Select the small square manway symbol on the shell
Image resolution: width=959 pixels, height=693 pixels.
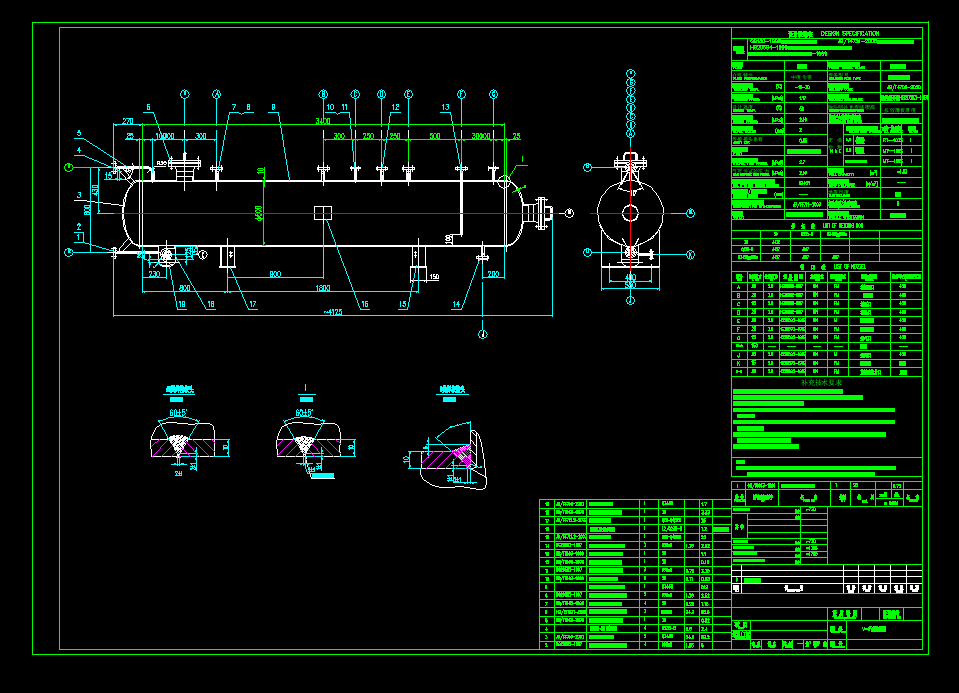(322, 211)
